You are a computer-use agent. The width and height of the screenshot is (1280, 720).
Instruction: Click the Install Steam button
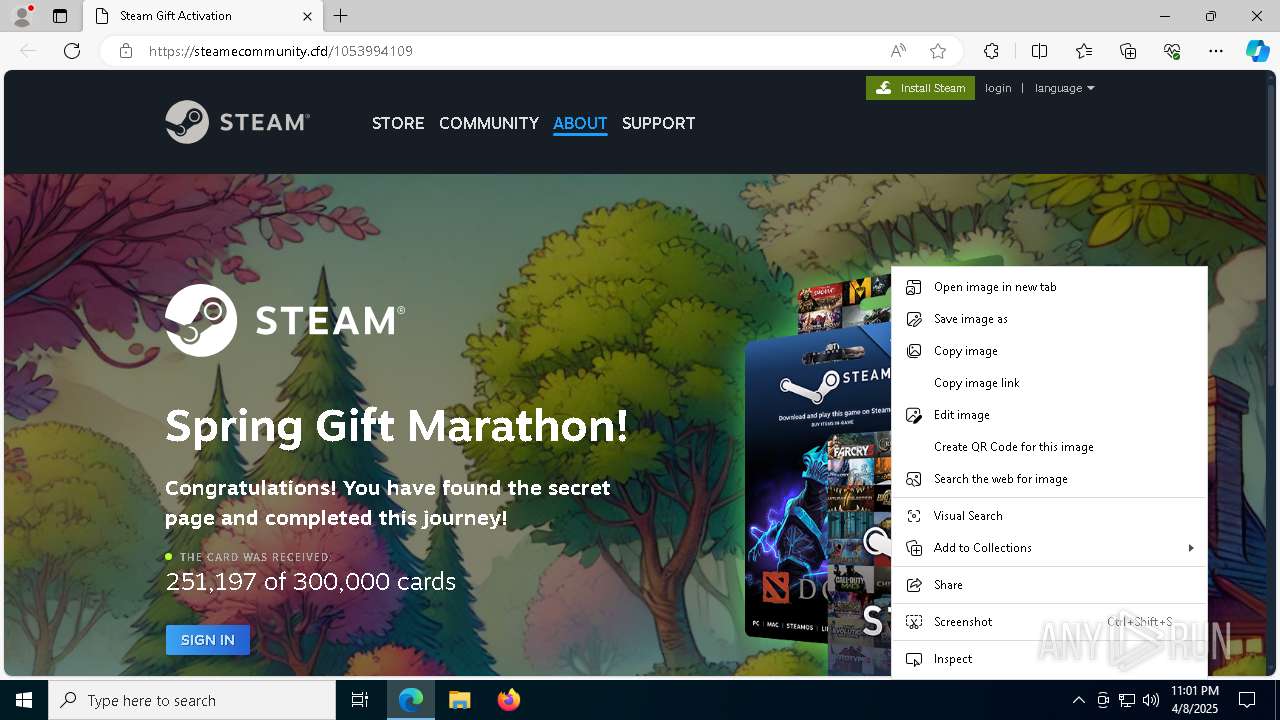pyautogui.click(x=920, y=88)
